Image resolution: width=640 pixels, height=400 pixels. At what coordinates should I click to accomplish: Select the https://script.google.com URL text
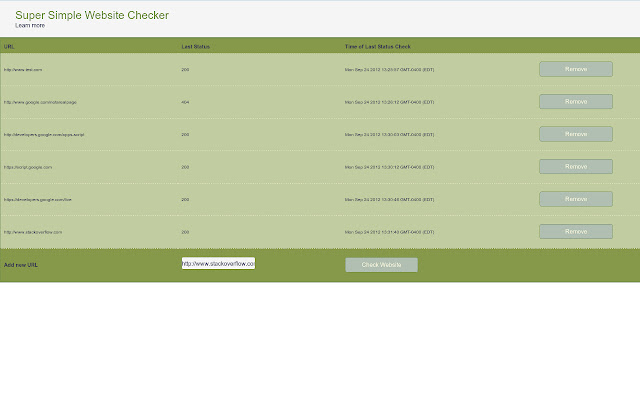(x=28, y=167)
